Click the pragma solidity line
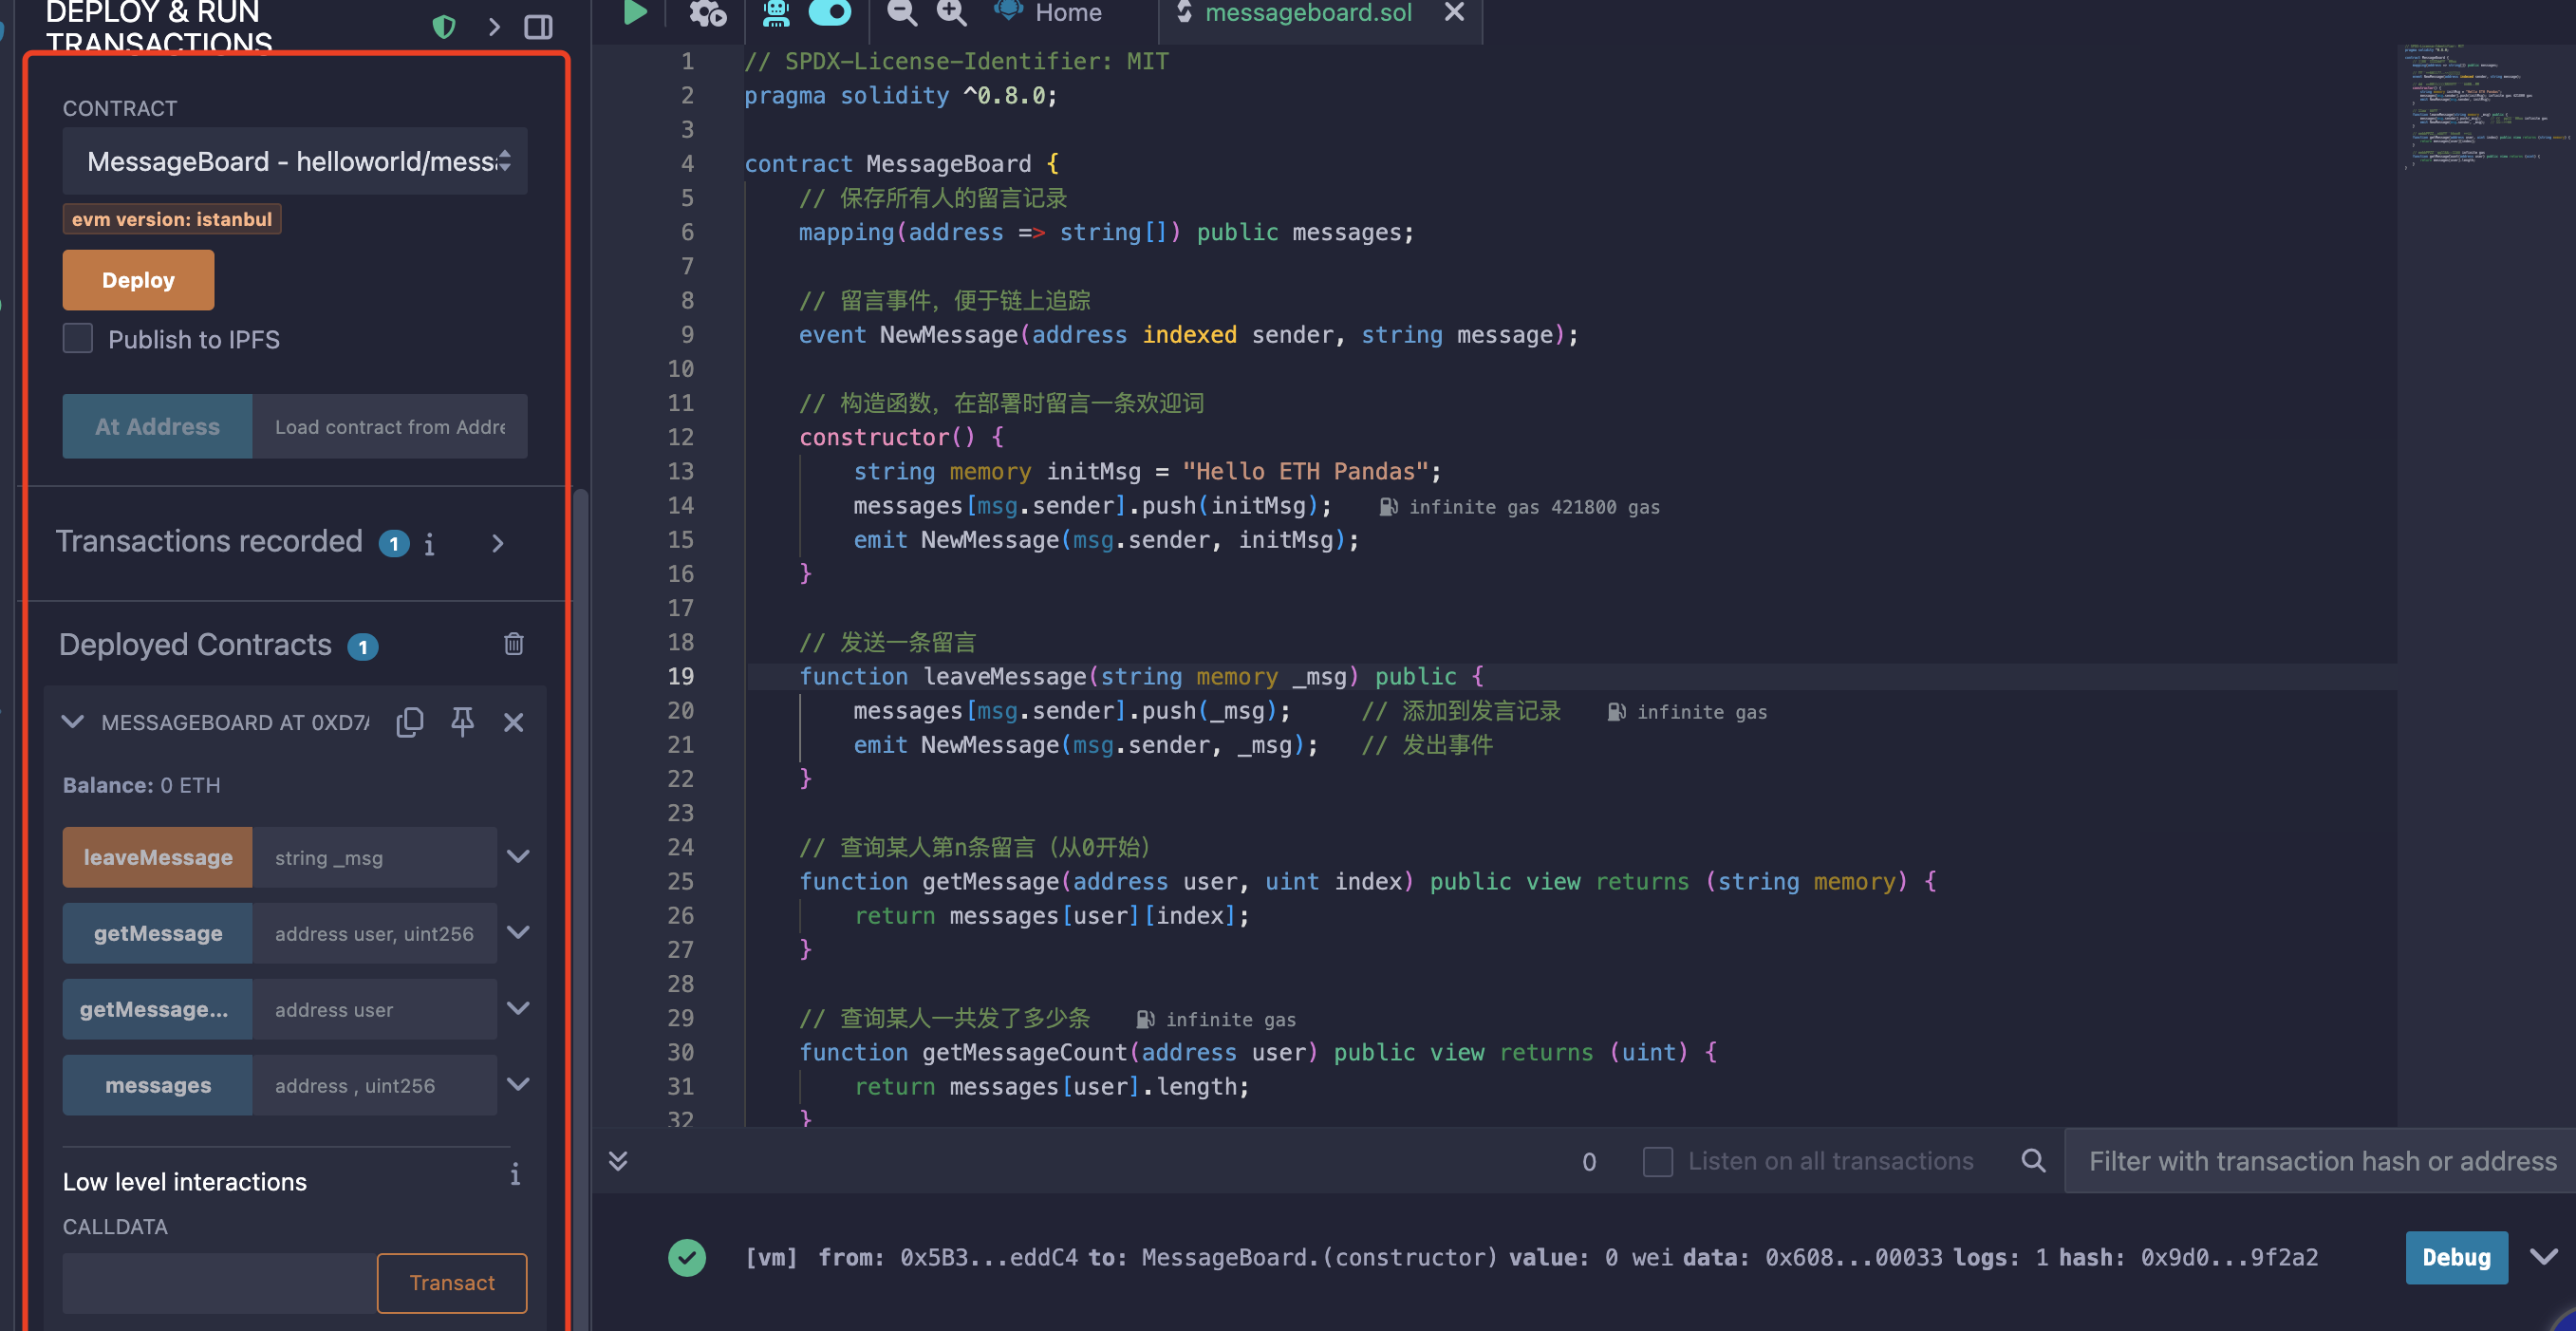Screen dimensions: 2576x1331 900,96
